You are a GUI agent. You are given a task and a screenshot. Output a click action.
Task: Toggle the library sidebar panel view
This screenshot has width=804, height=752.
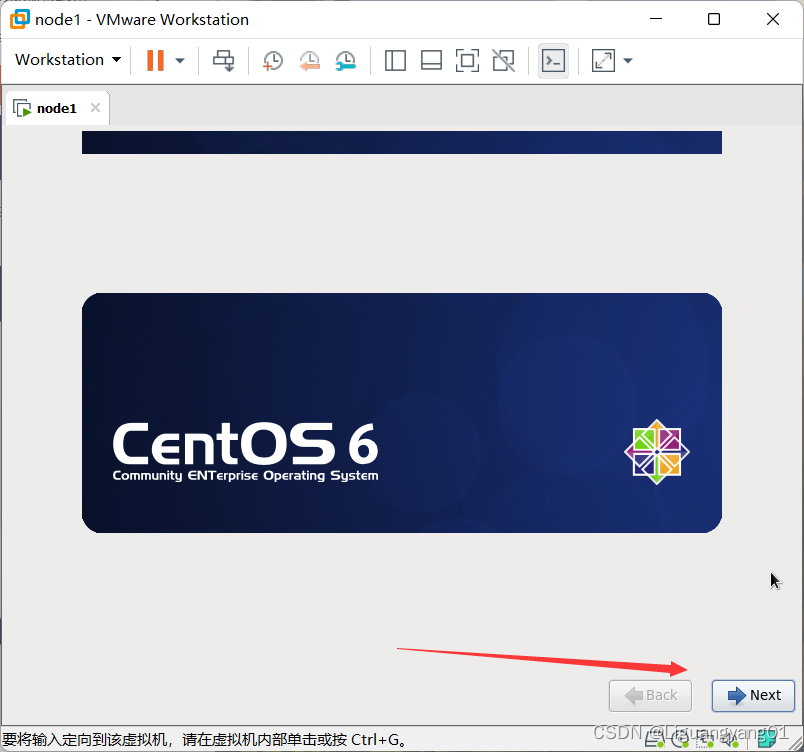[395, 60]
